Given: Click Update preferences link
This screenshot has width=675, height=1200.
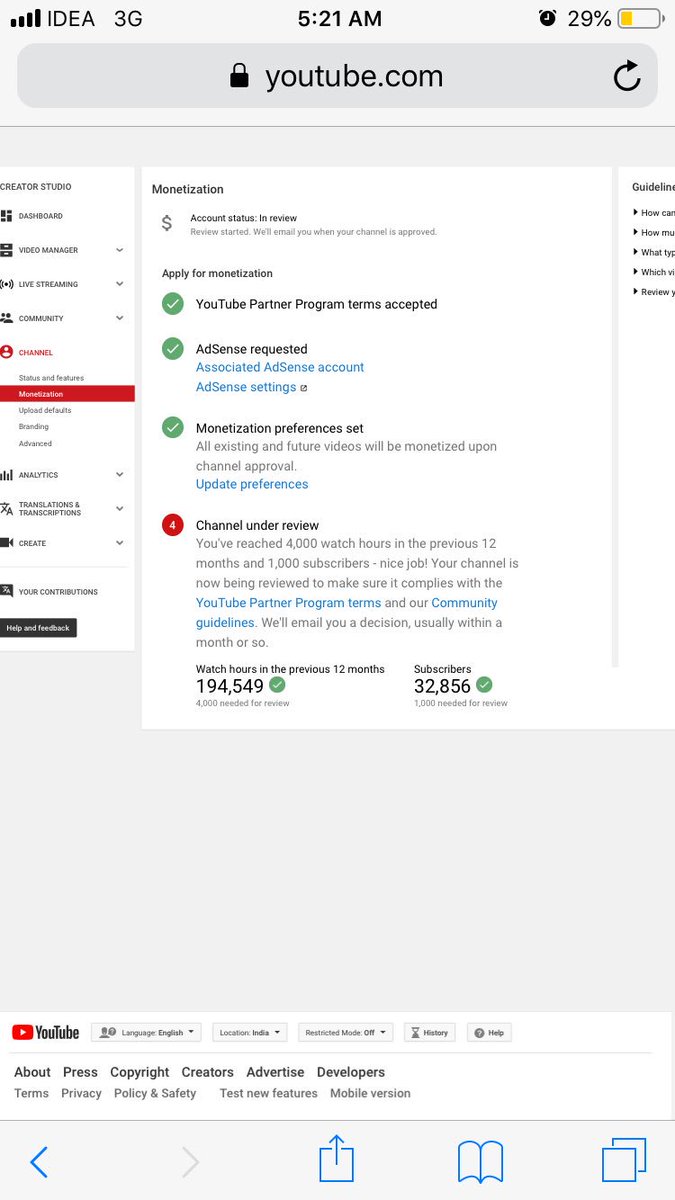Looking at the screenshot, I should point(252,484).
